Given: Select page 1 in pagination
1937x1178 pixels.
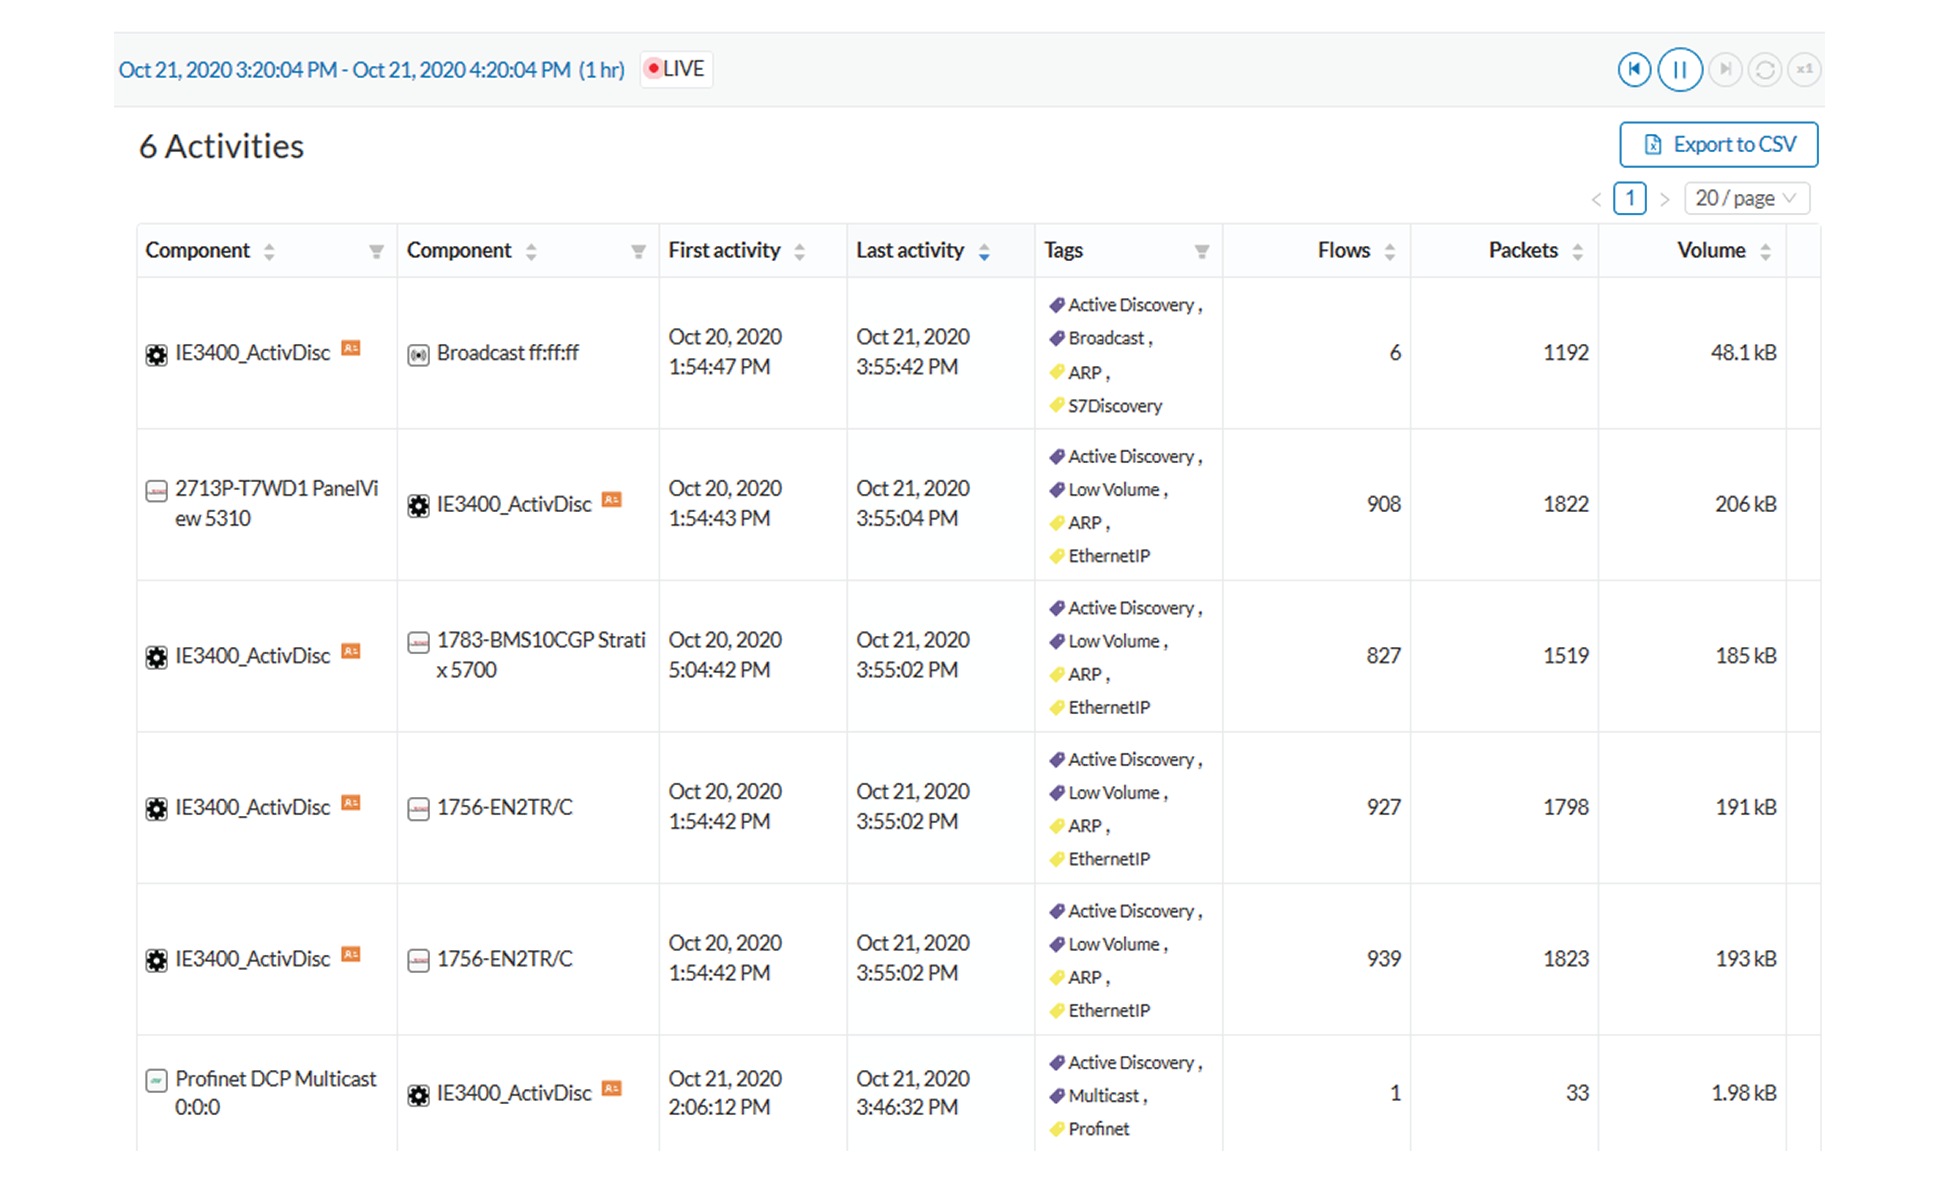Looking at the screenshot, I should (1629, 198).
